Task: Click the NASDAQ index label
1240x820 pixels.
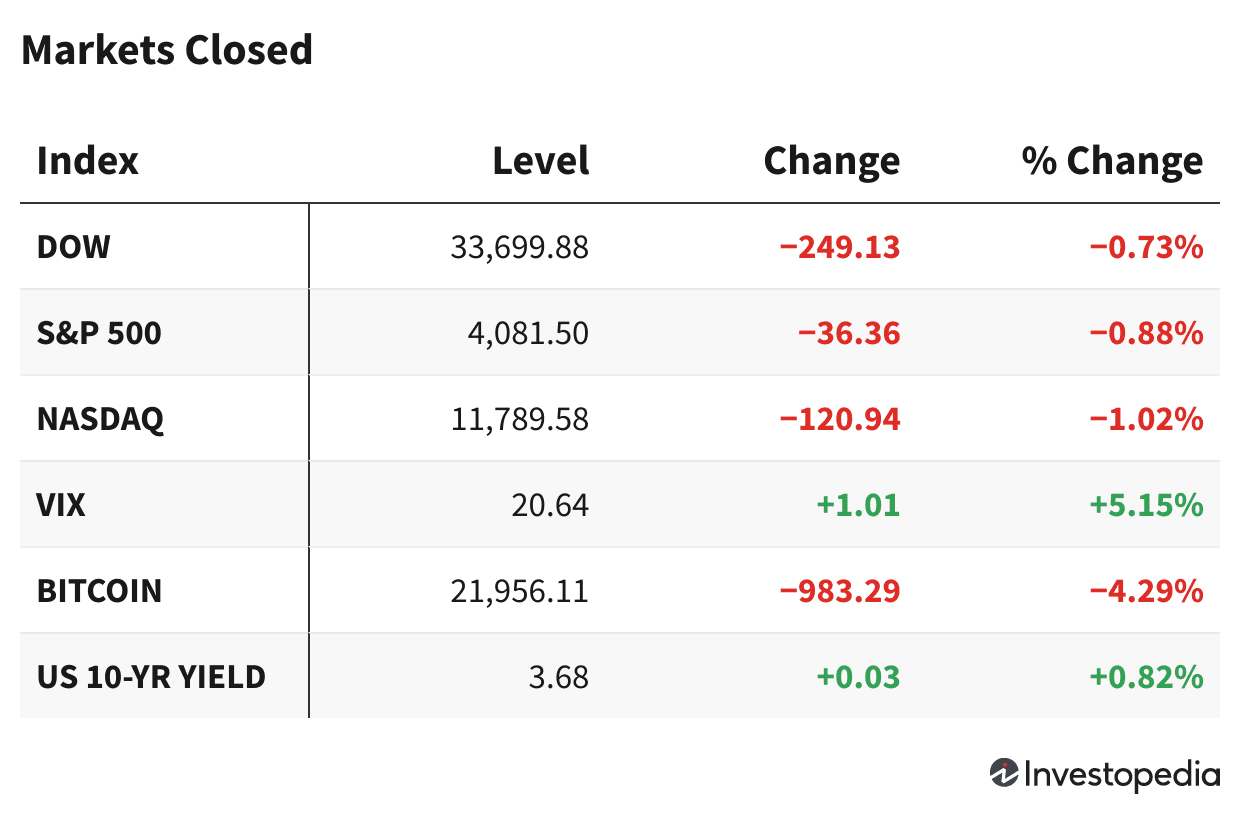Action: tap(100, 419)
